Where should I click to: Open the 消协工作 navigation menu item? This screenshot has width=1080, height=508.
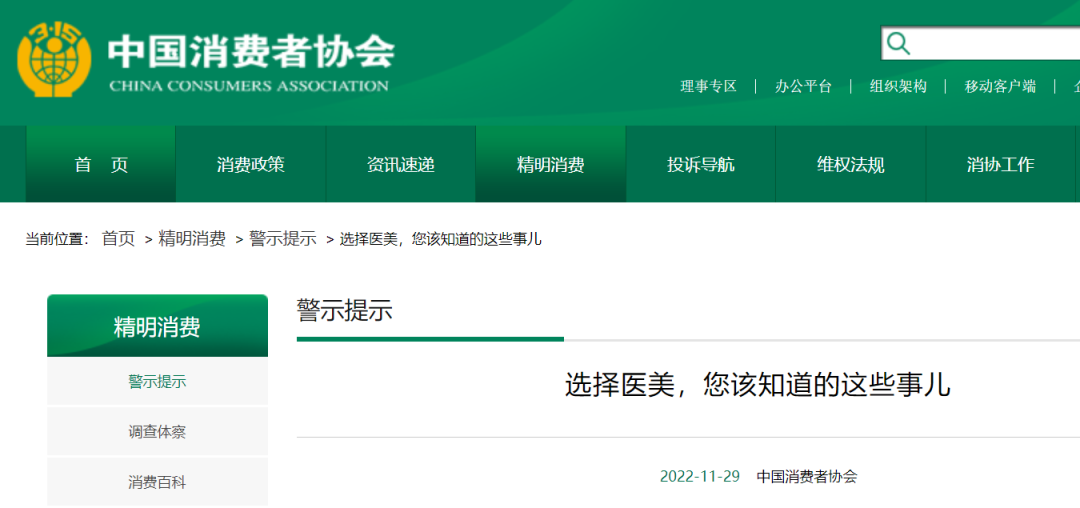click(x=1001, y=165)
